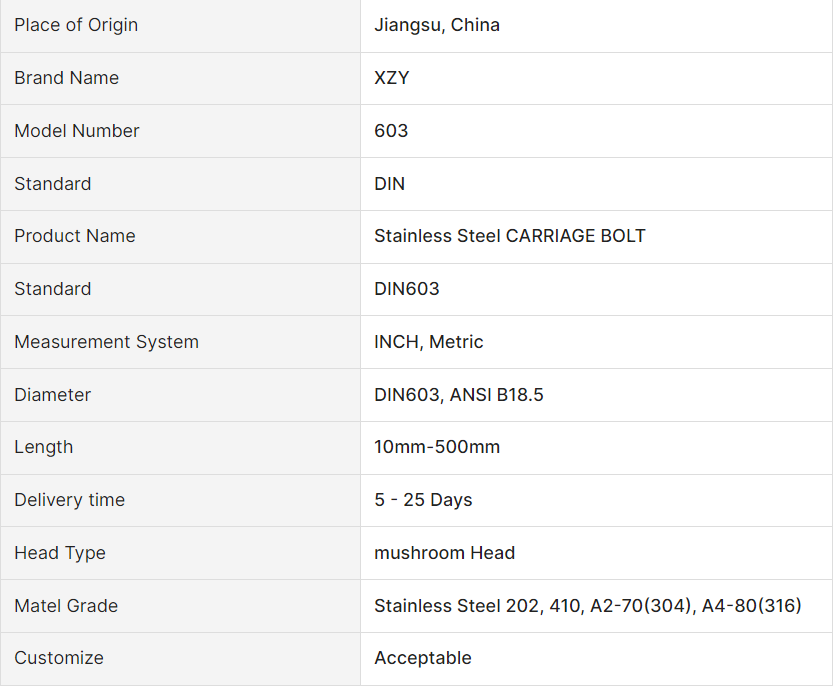Viewport: 834px width, 687px height.
Task: Click the "Product Name" label
Action: coord(75,236)
